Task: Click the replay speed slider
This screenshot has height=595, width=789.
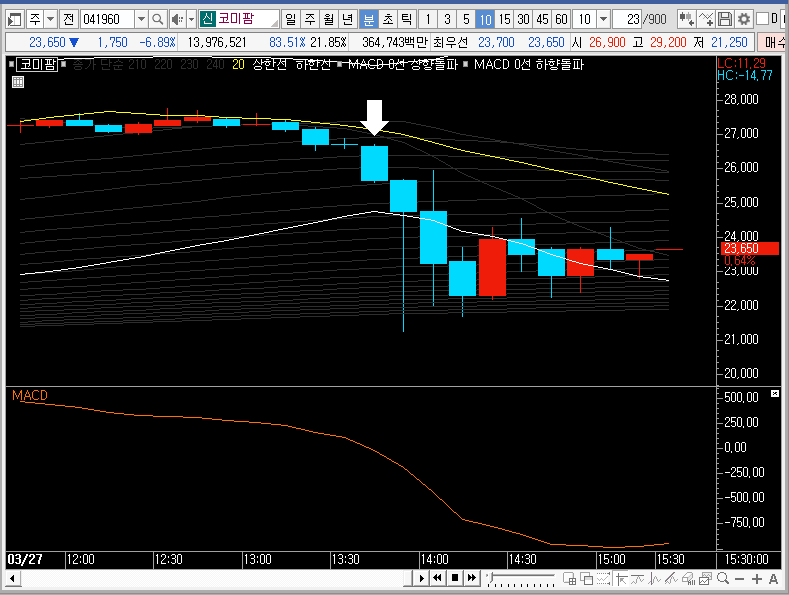Action: [x=521, y=578]
